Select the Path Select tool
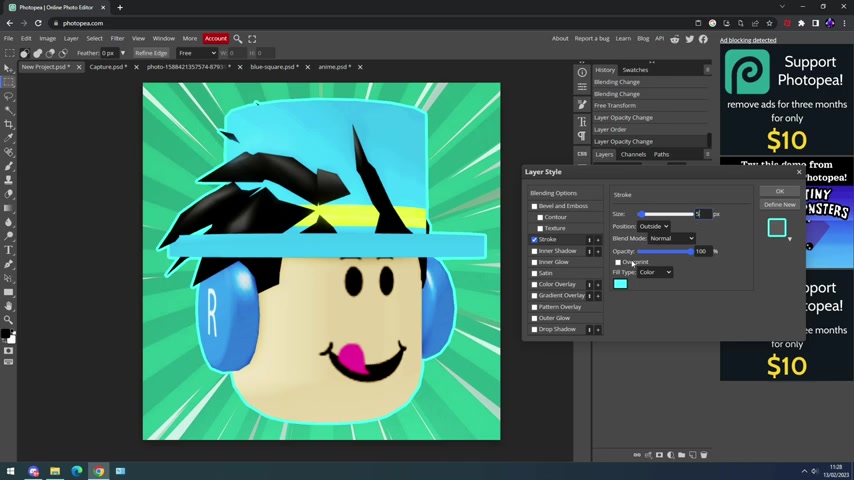854x480 pixels. click(x=9, y=278)
